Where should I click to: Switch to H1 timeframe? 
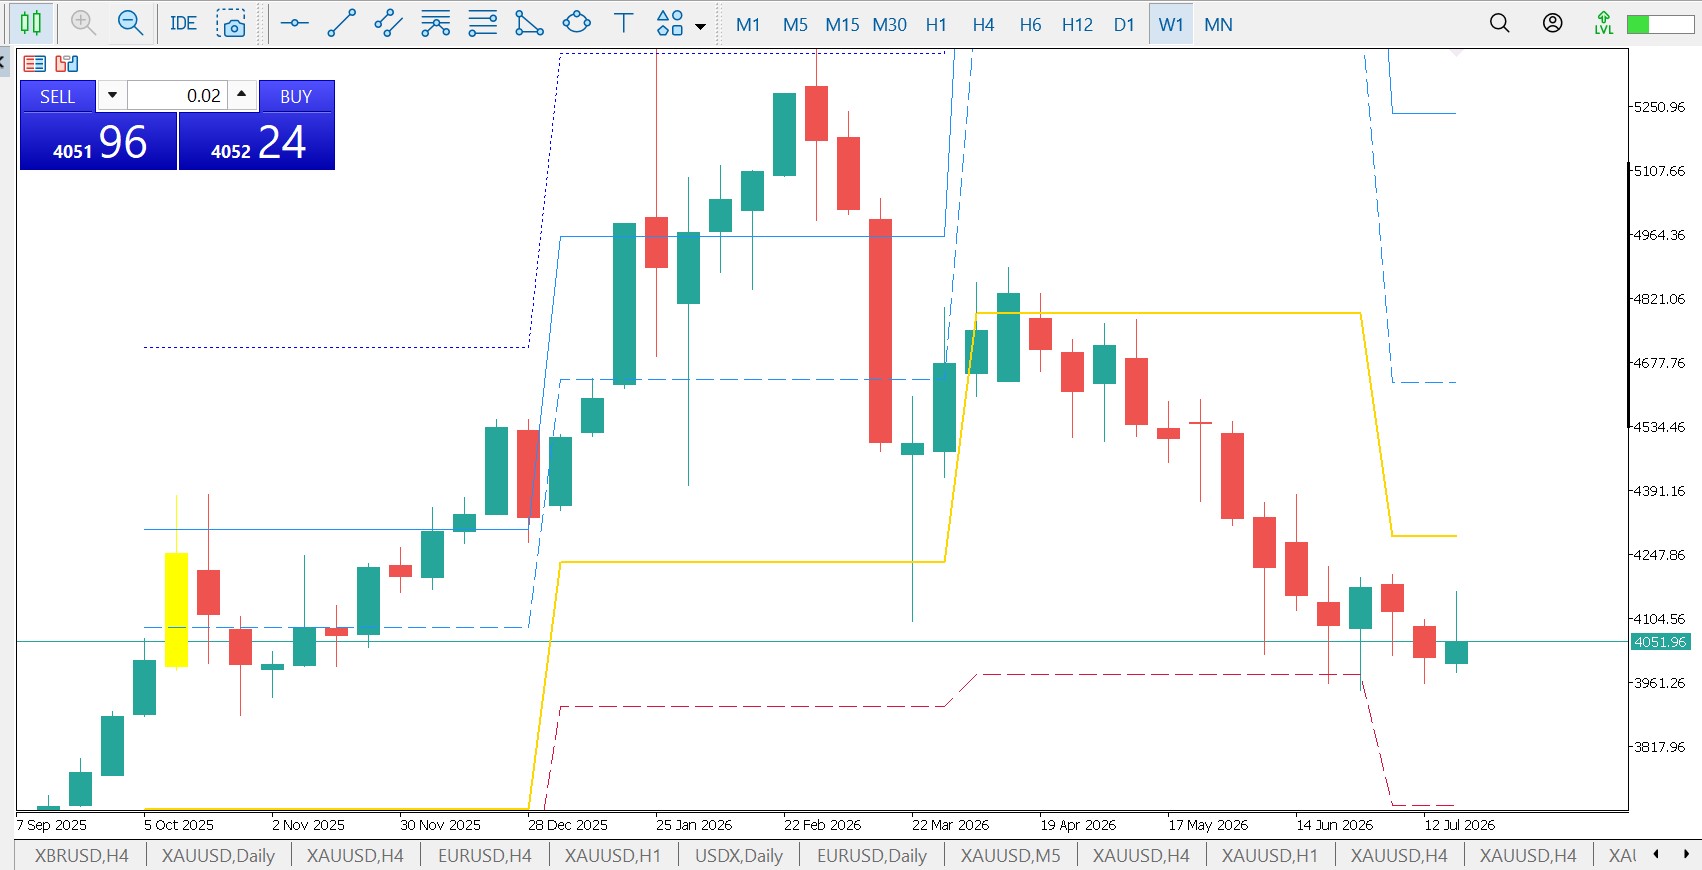click(x=936, y=25)
